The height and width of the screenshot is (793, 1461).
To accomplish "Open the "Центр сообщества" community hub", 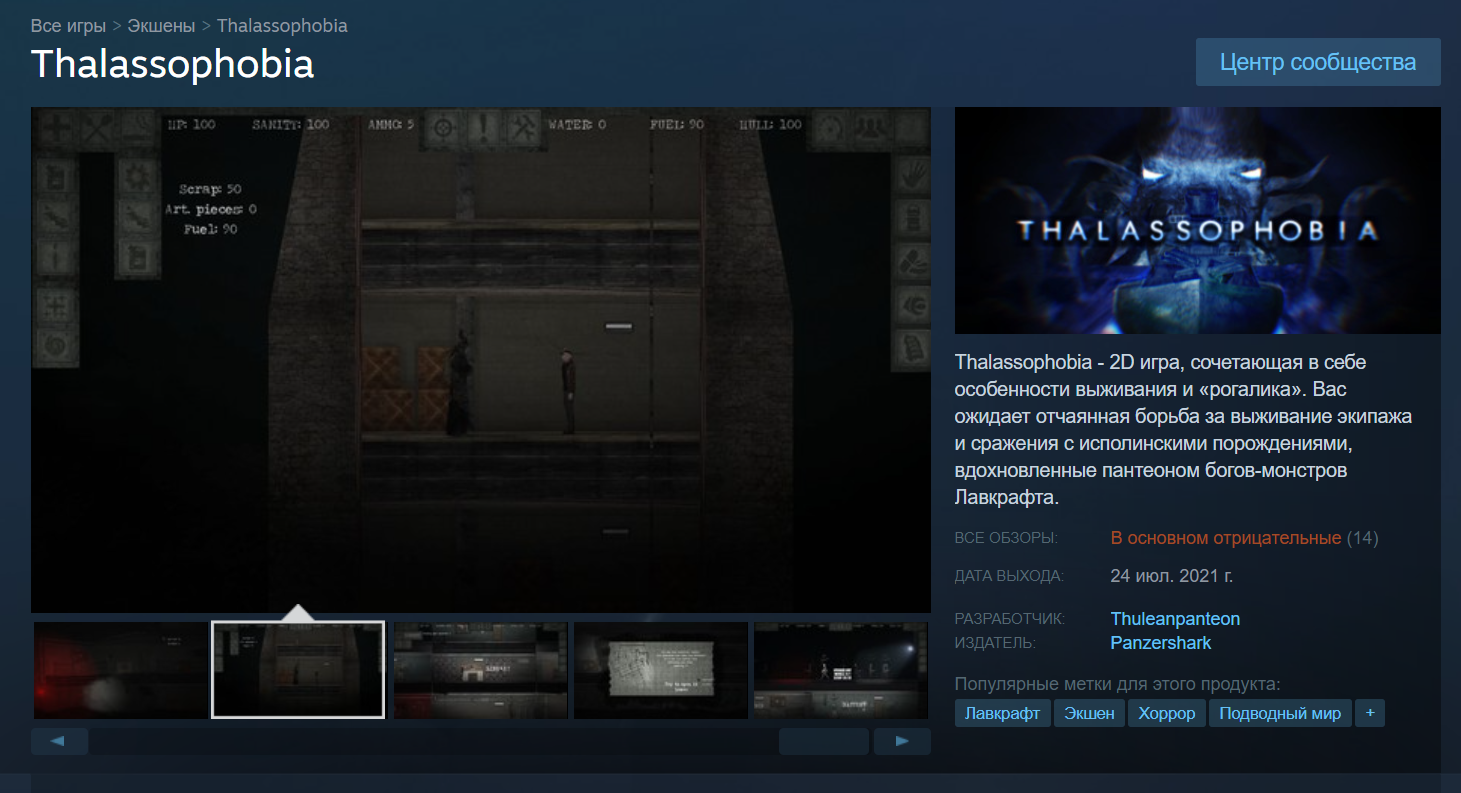I will click(1318, 62).
